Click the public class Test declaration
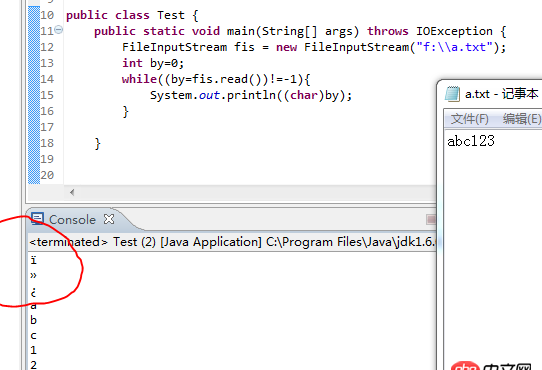This screenshot has height=370, width=542. coord(132,15)
